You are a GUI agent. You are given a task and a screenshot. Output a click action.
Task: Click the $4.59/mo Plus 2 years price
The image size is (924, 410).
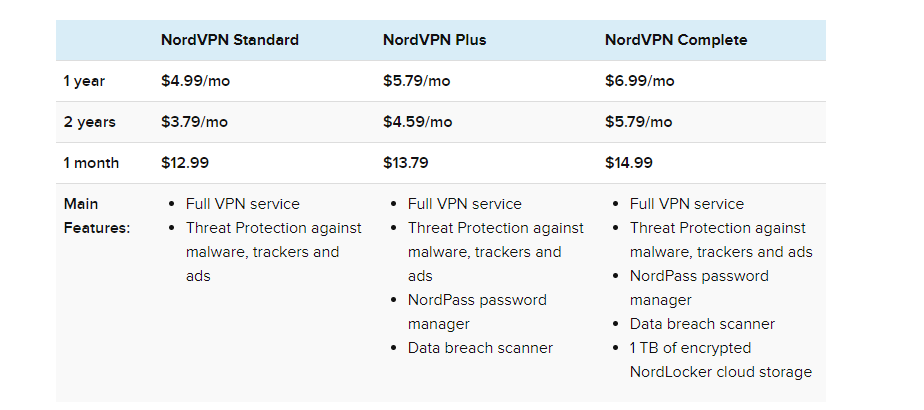[417, 122]
